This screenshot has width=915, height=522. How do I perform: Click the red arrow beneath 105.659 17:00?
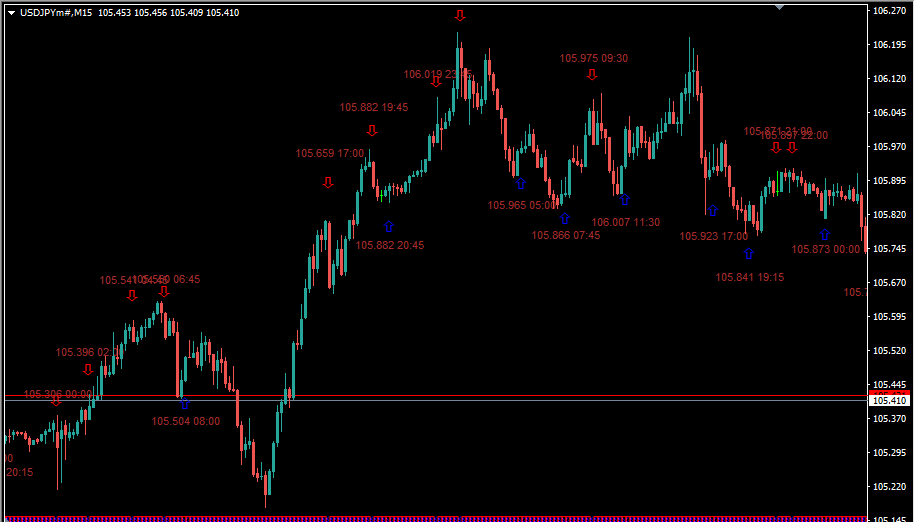[328, 182]
